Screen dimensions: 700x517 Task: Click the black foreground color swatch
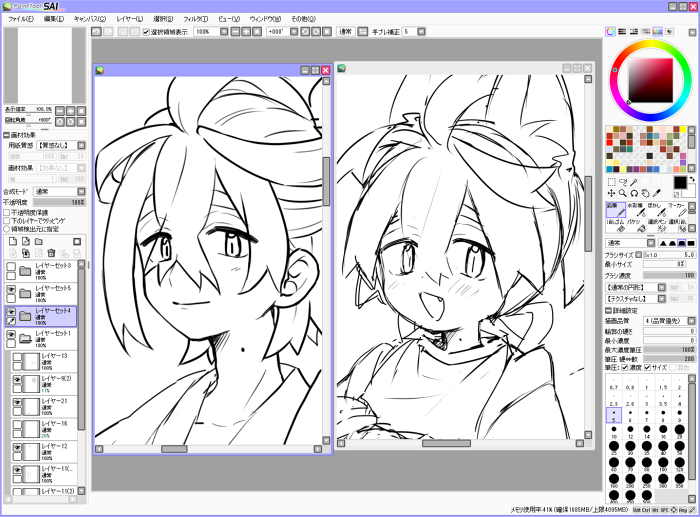click(680, 183)
